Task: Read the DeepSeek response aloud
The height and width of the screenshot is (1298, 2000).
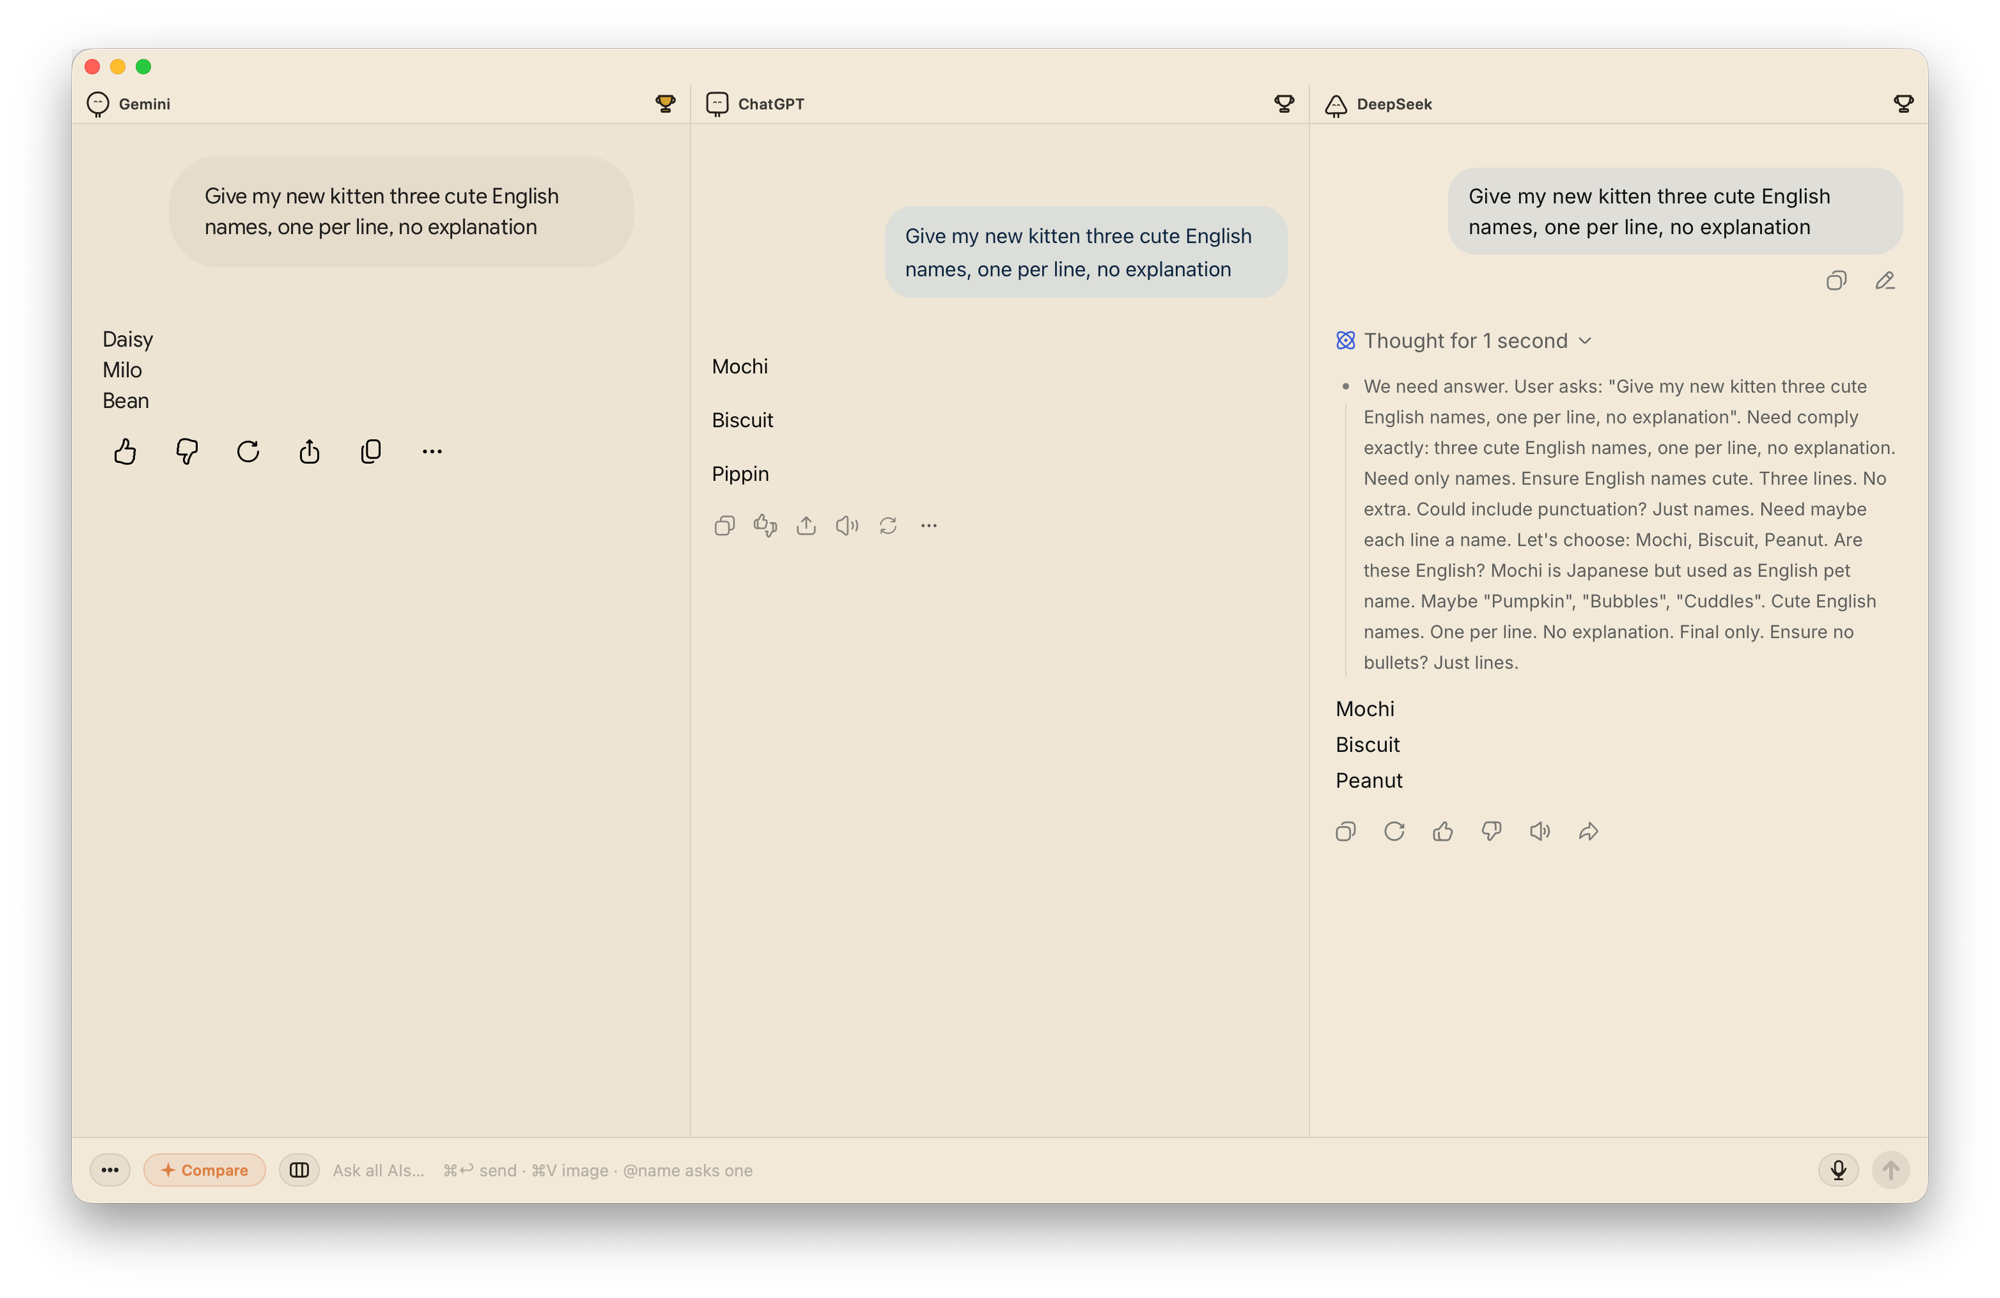Action: click(1540, 831)
